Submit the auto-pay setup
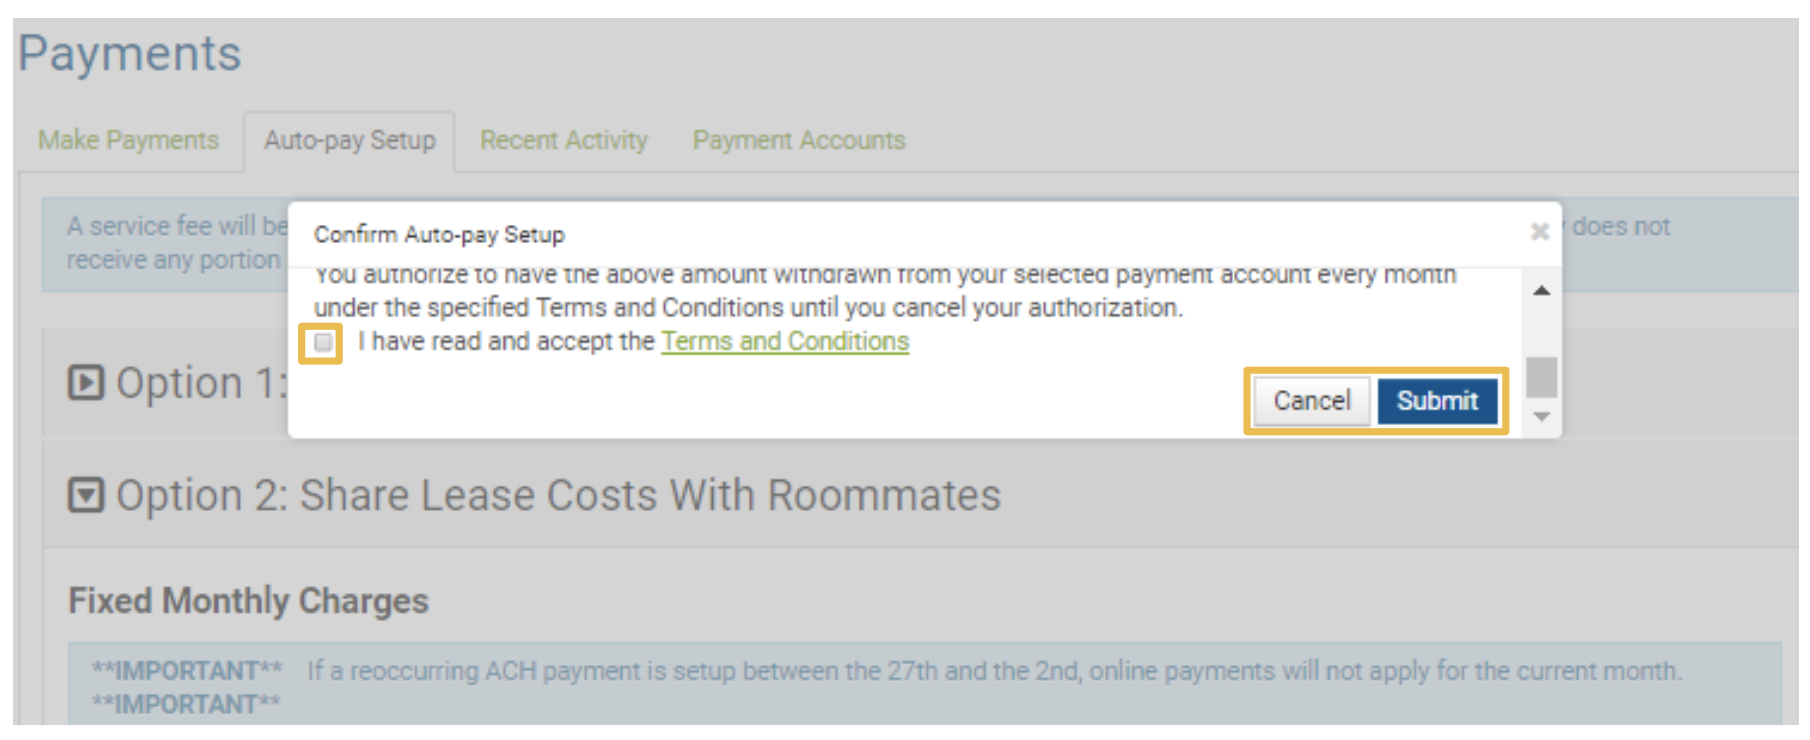 pos(1437,400)
